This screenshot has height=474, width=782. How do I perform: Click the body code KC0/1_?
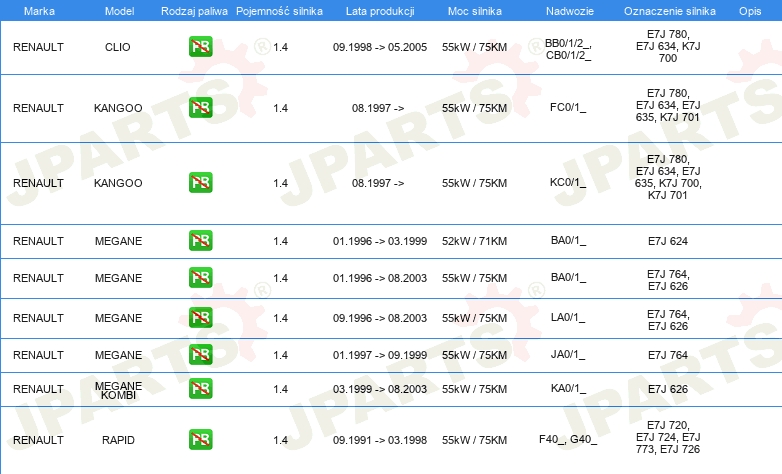[568, 182]
